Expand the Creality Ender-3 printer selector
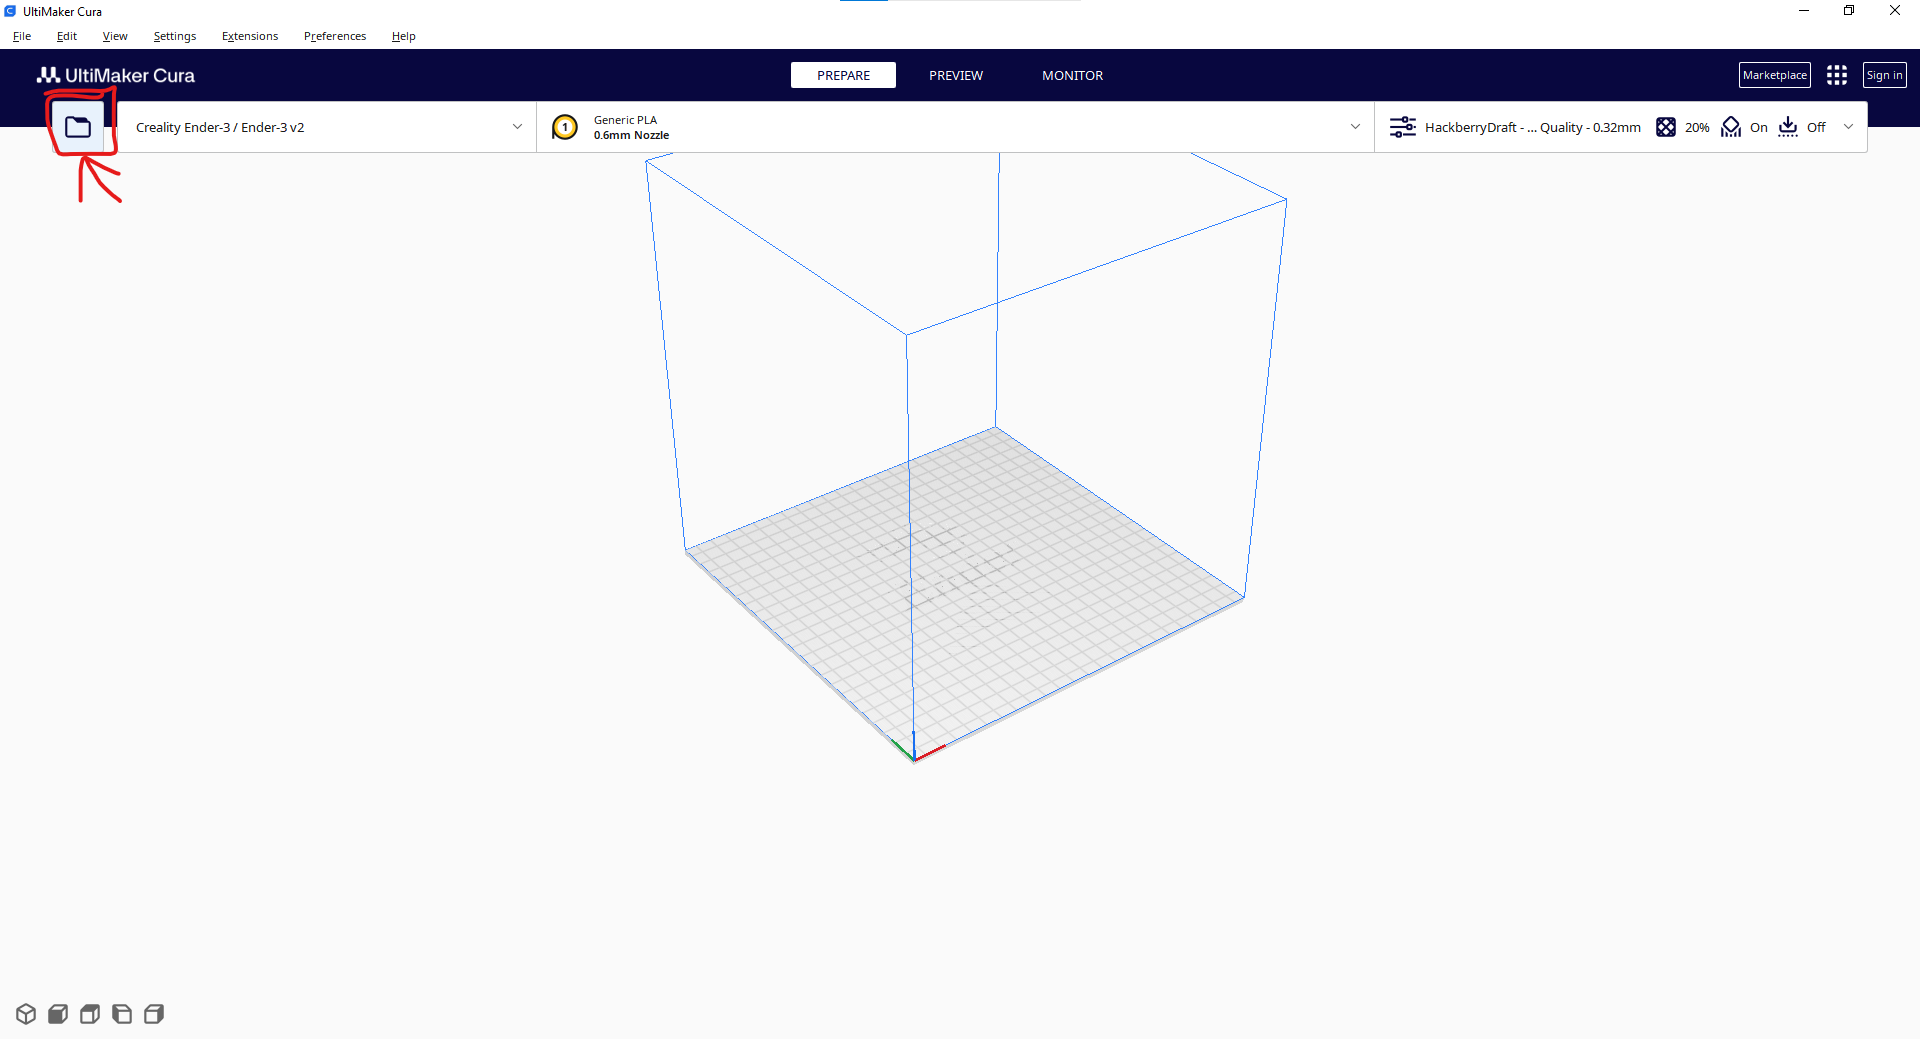Screen dimensions: 1920x1039 pos(327,127)
